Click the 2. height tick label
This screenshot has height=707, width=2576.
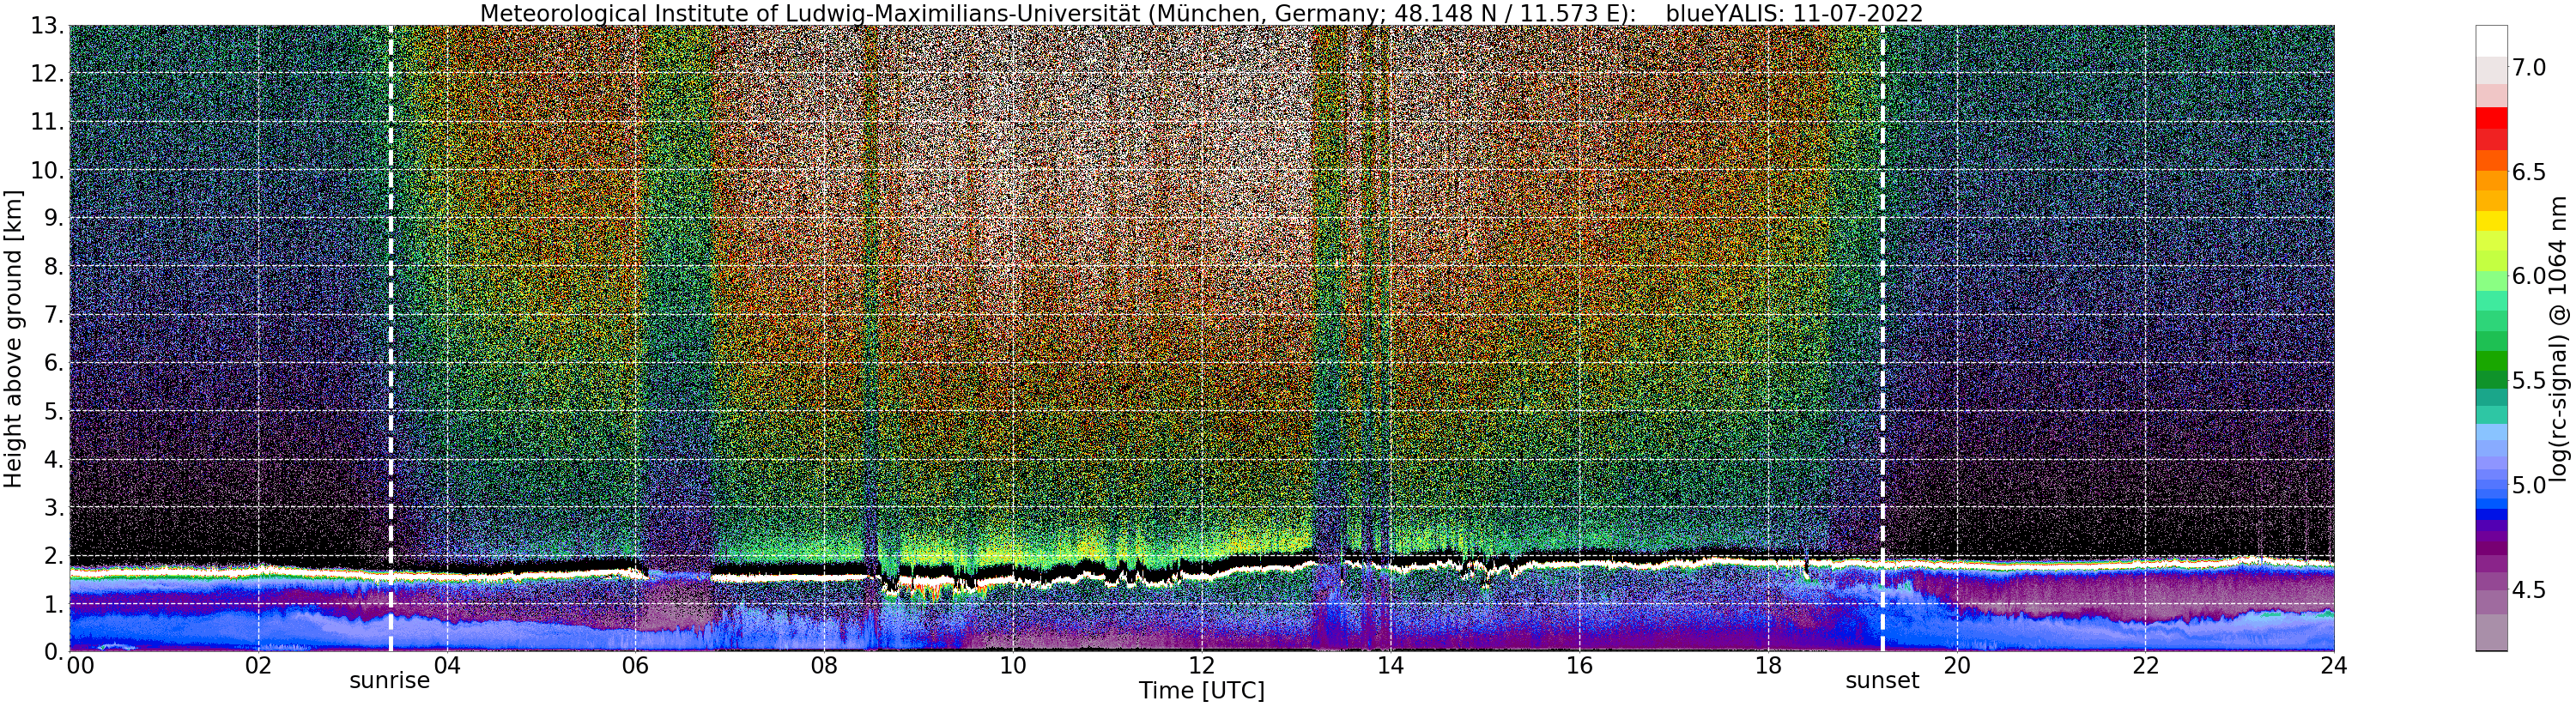pos(54,555)
